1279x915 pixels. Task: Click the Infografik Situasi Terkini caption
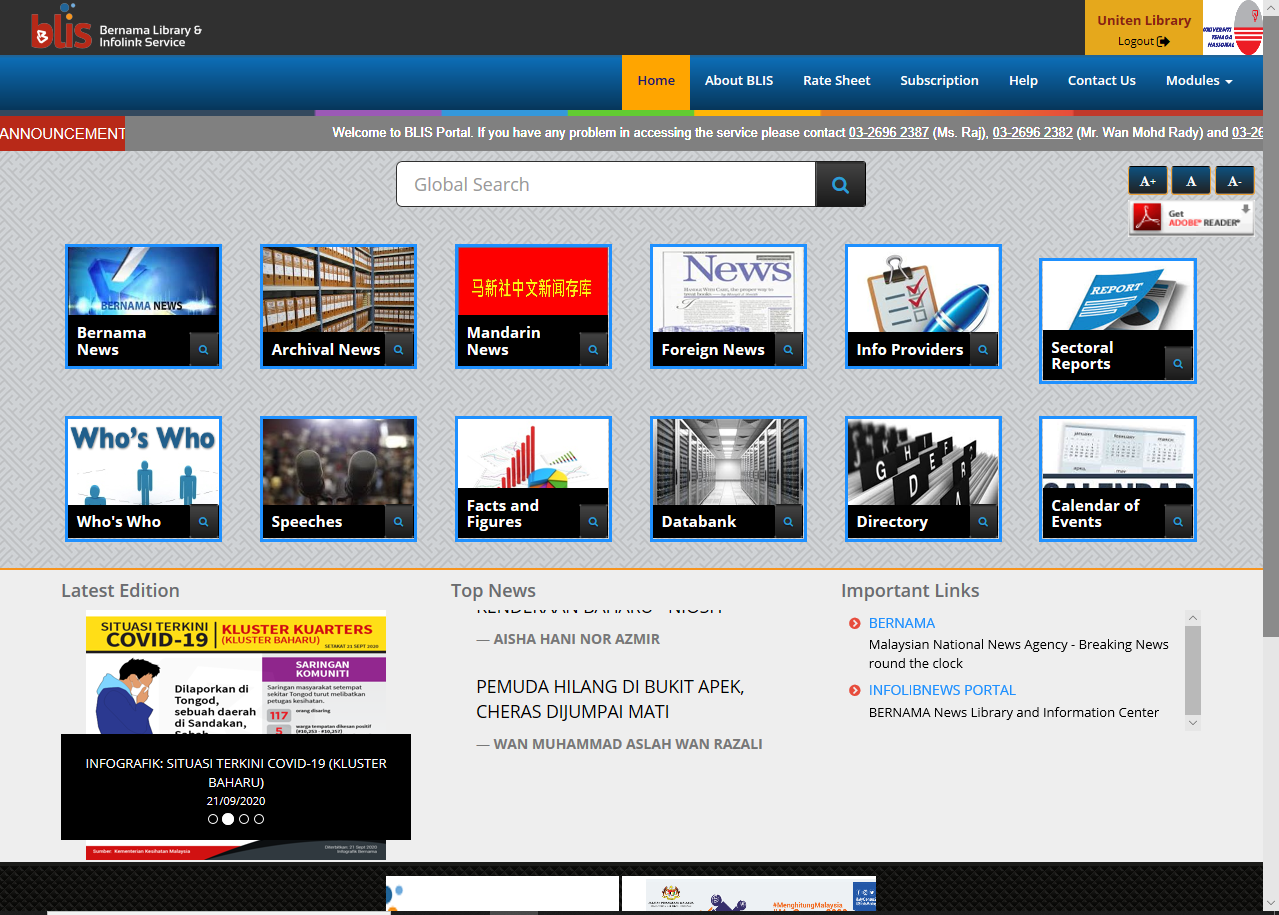click(236, 772)
